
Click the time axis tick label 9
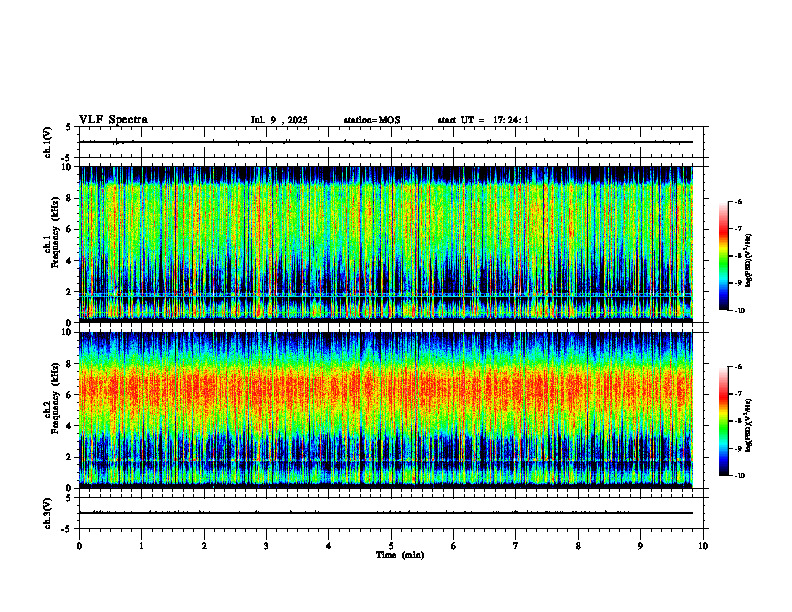click(640, 546)
